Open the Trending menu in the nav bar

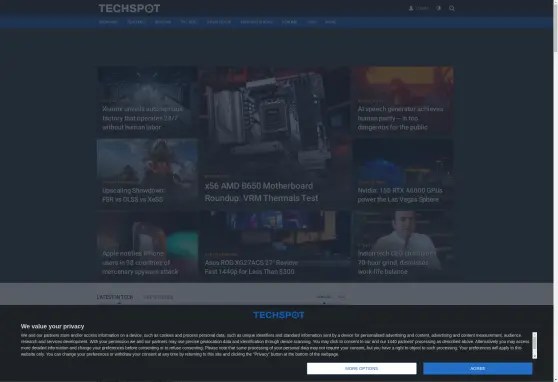coord(108,22)
